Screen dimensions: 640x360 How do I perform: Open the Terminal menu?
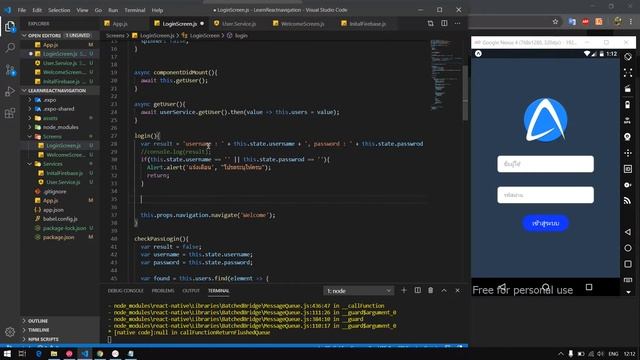click(135, 10)
